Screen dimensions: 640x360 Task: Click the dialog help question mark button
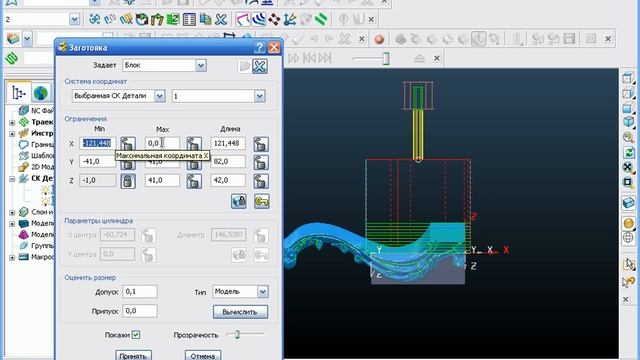(x=259, y=47)
